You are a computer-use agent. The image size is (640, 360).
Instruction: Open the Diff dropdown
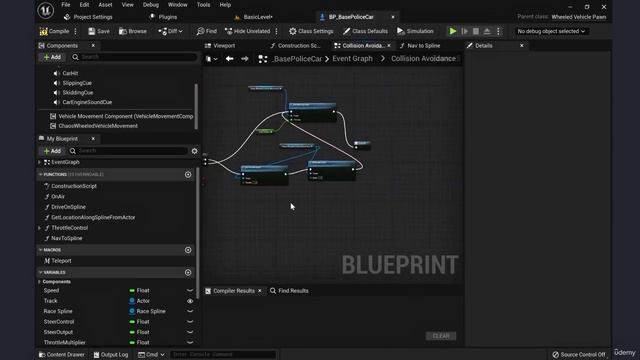[x=171, y=31]
